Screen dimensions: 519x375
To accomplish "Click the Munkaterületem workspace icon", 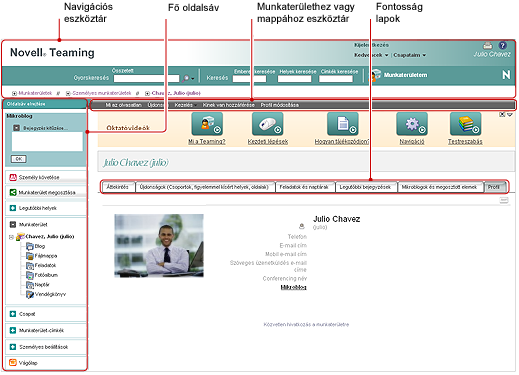I will [x=376, y=75].
